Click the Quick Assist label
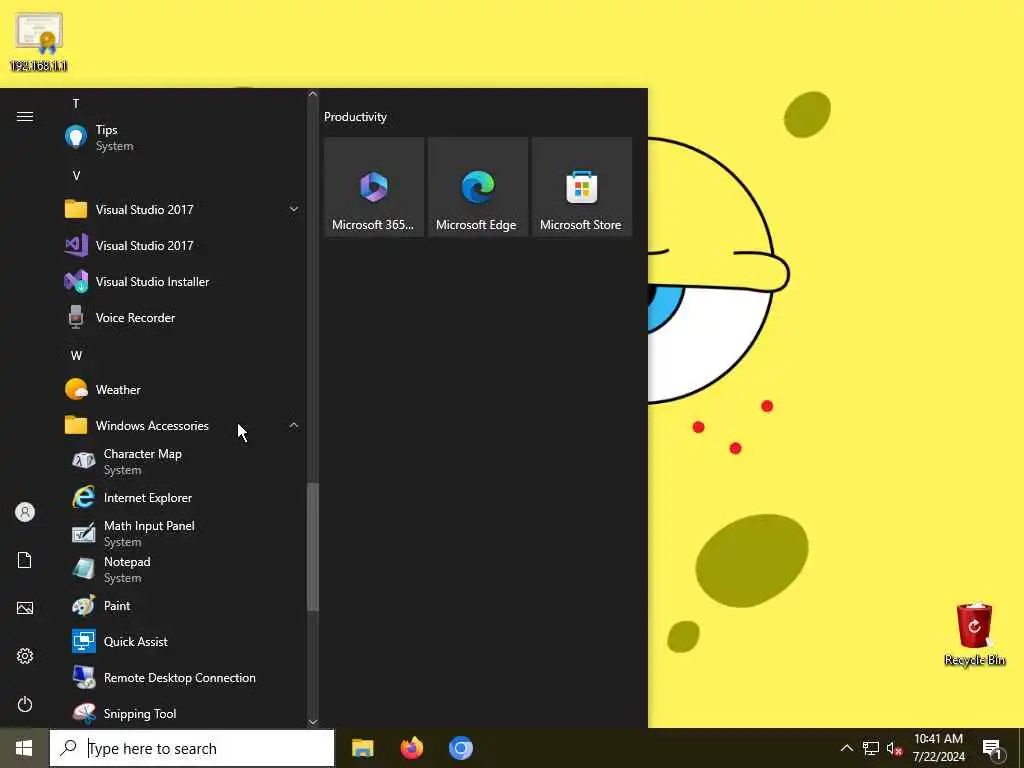This screenshot has width=1024, height=768. pyautogui.click(x=135, y=641)
